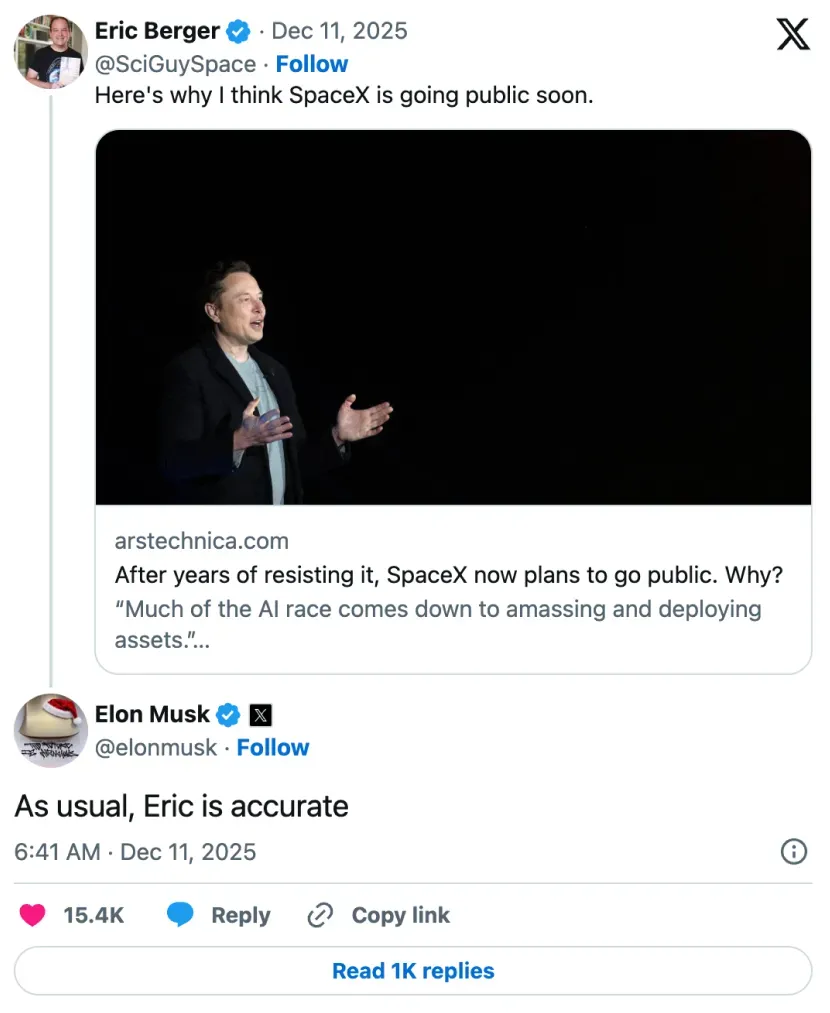Open the tweet info circle icon
The width and height of the screenshot is (830, 1013).
tap(793, 851)
